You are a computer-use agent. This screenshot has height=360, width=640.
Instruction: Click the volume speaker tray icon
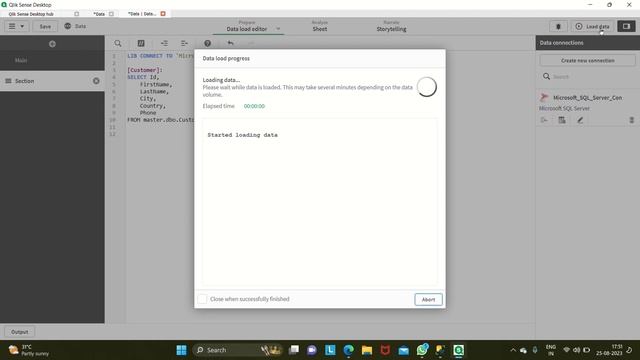click(576, 350)
